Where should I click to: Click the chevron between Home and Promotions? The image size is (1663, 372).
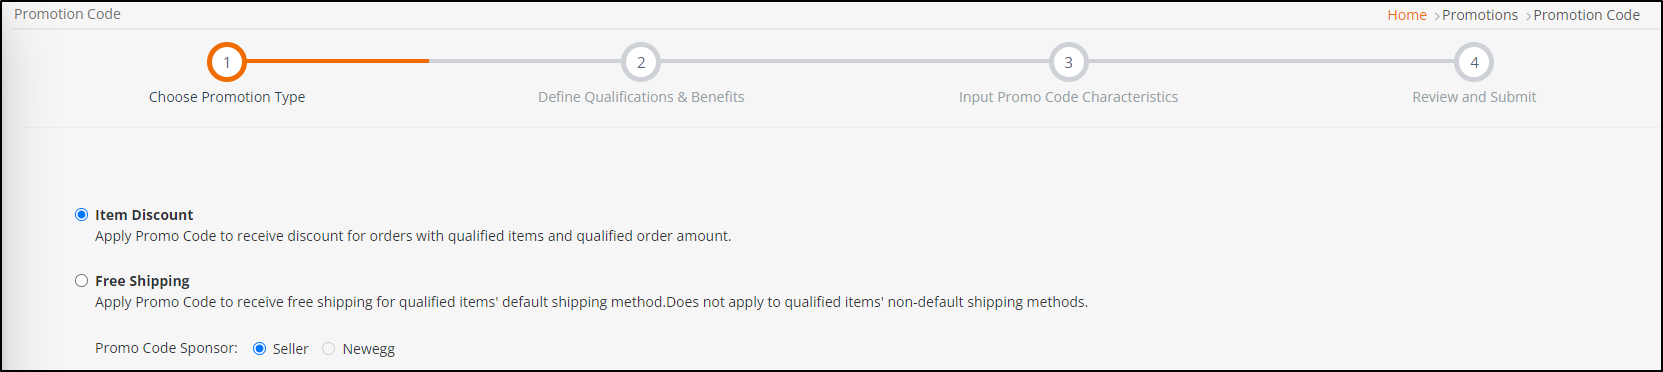coord(1437,16)
